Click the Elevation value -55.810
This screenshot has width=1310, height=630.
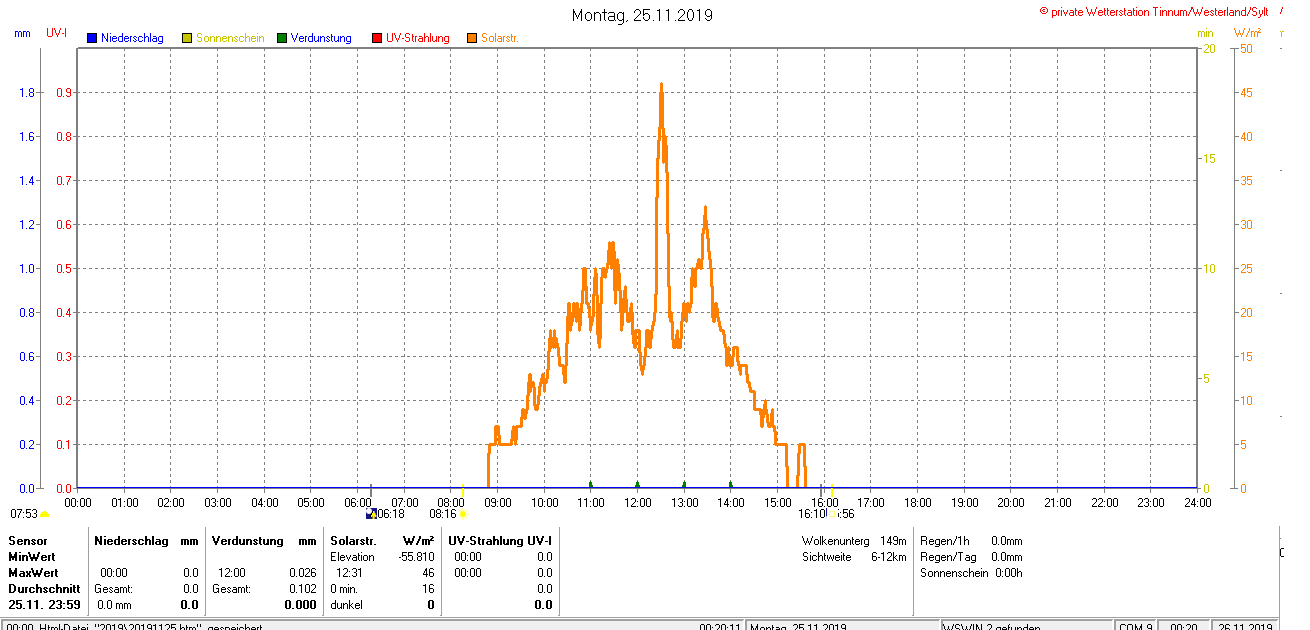point(415,556)
